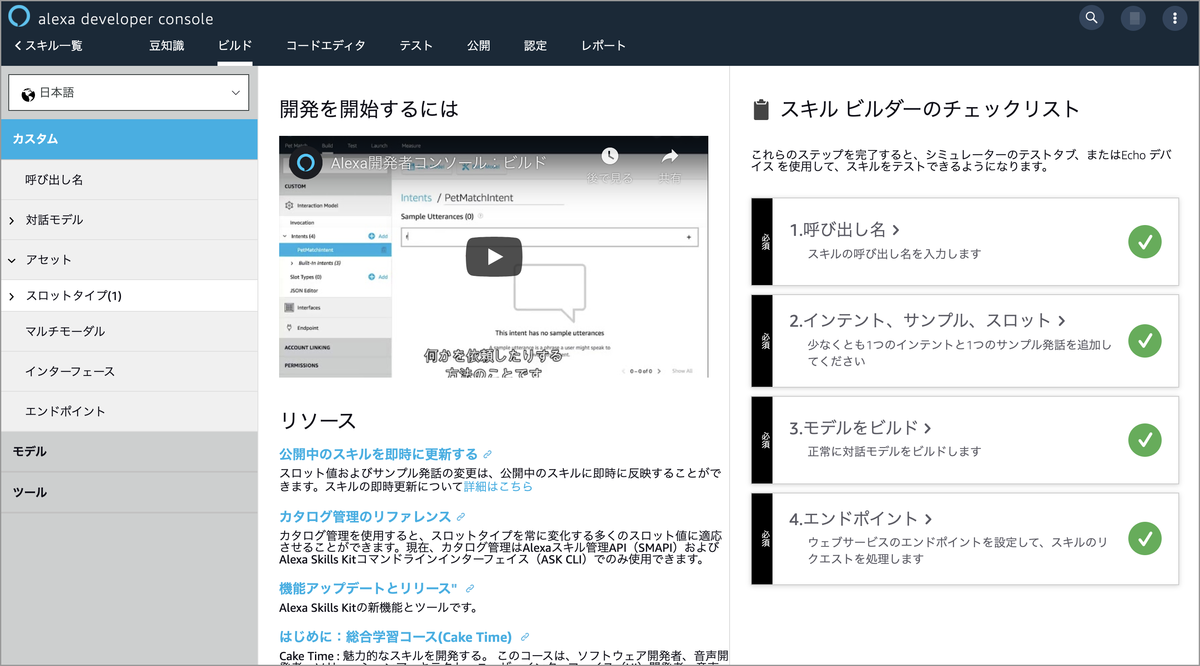Switch to the 豆知識 tab
The height and width of the screenshot is (666, 1200).
pyautogui.click(x=166, y=45)
